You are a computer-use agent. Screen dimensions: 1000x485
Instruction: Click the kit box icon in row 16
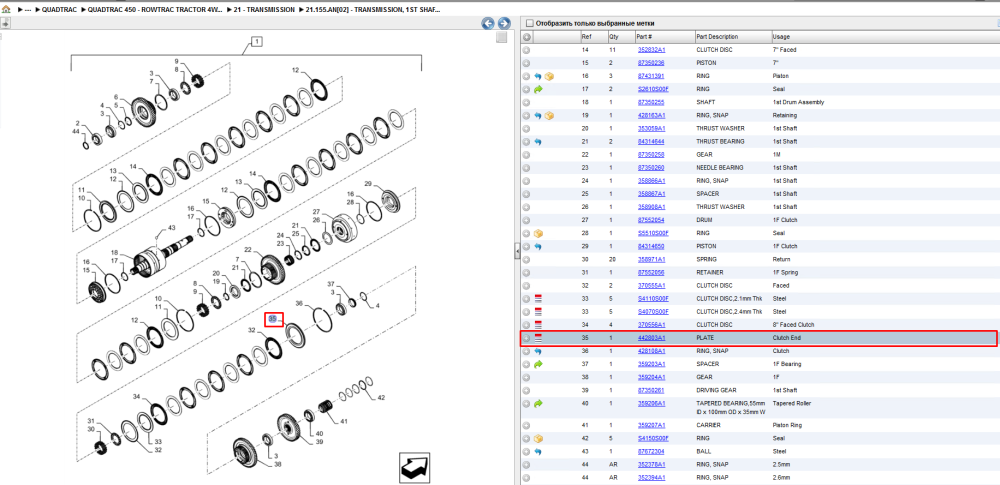[548, 76]
